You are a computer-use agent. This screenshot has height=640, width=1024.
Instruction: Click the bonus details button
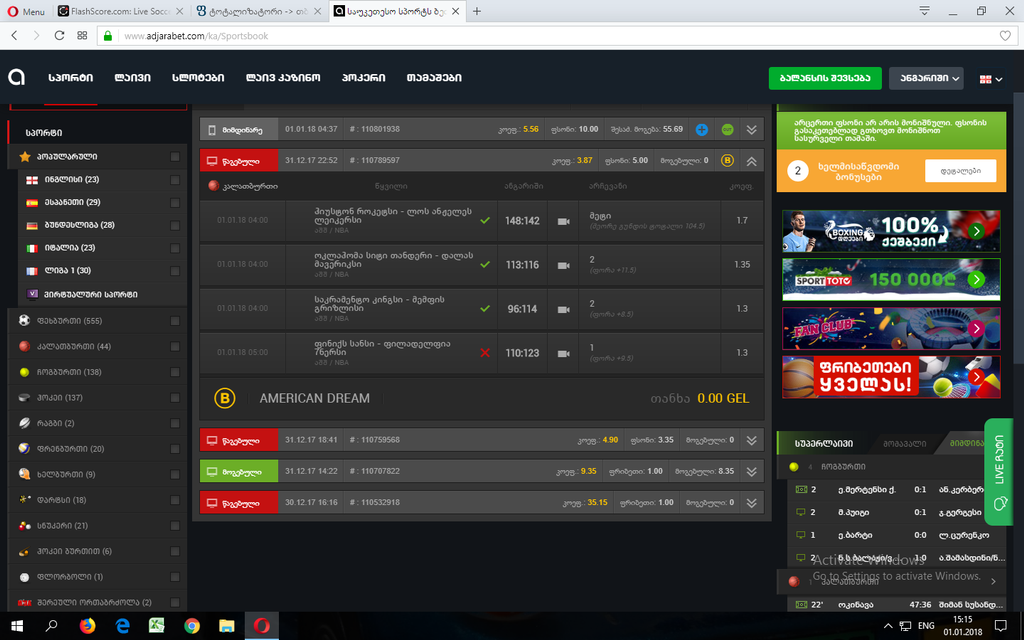click(x=961, y=170)
